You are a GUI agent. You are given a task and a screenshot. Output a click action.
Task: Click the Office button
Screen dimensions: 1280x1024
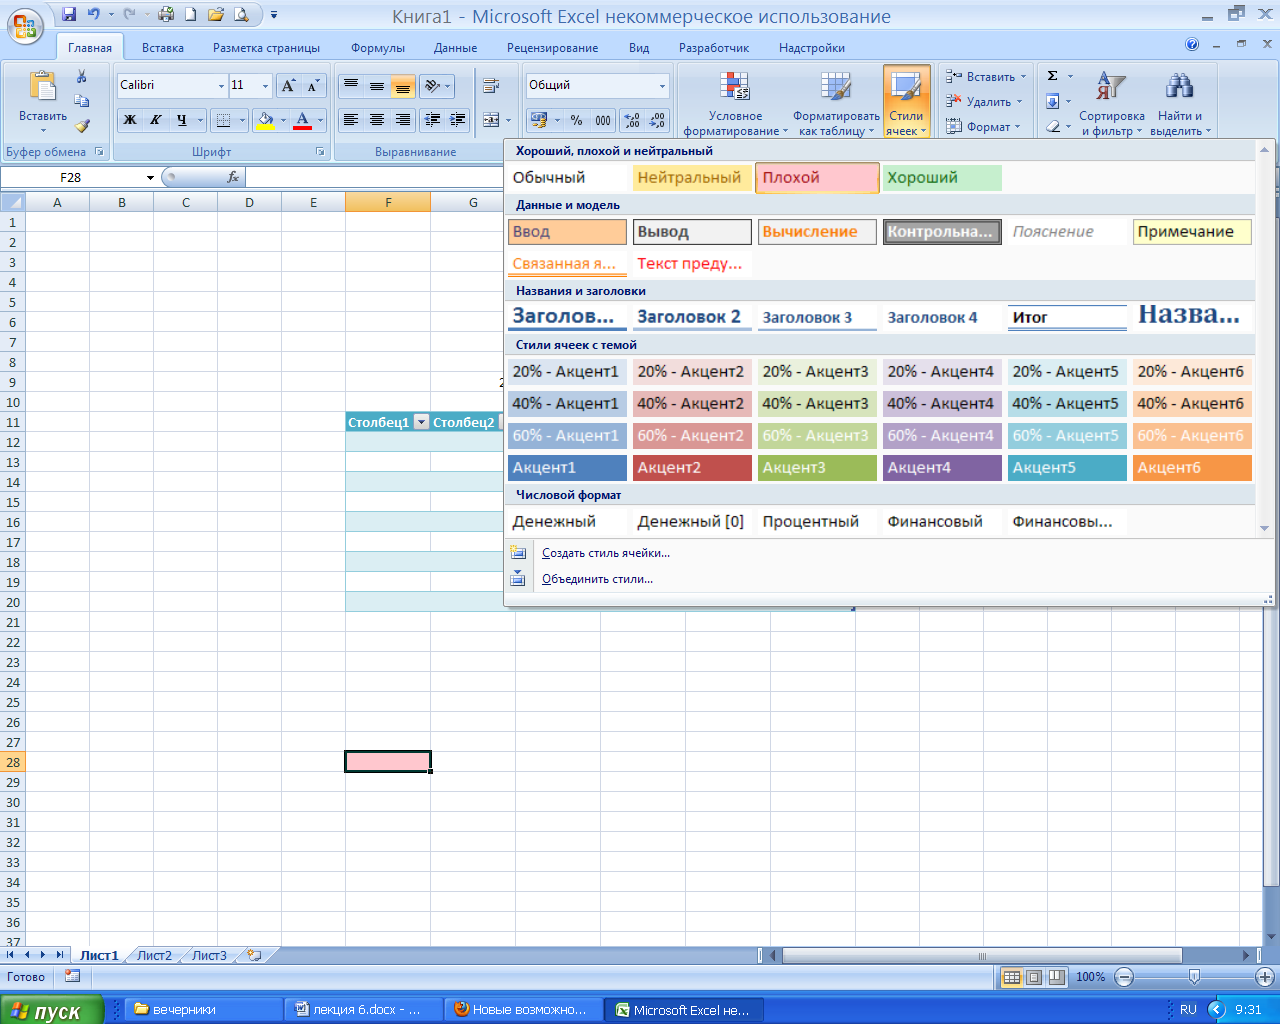pyautogui.click(x=24, y=25)
